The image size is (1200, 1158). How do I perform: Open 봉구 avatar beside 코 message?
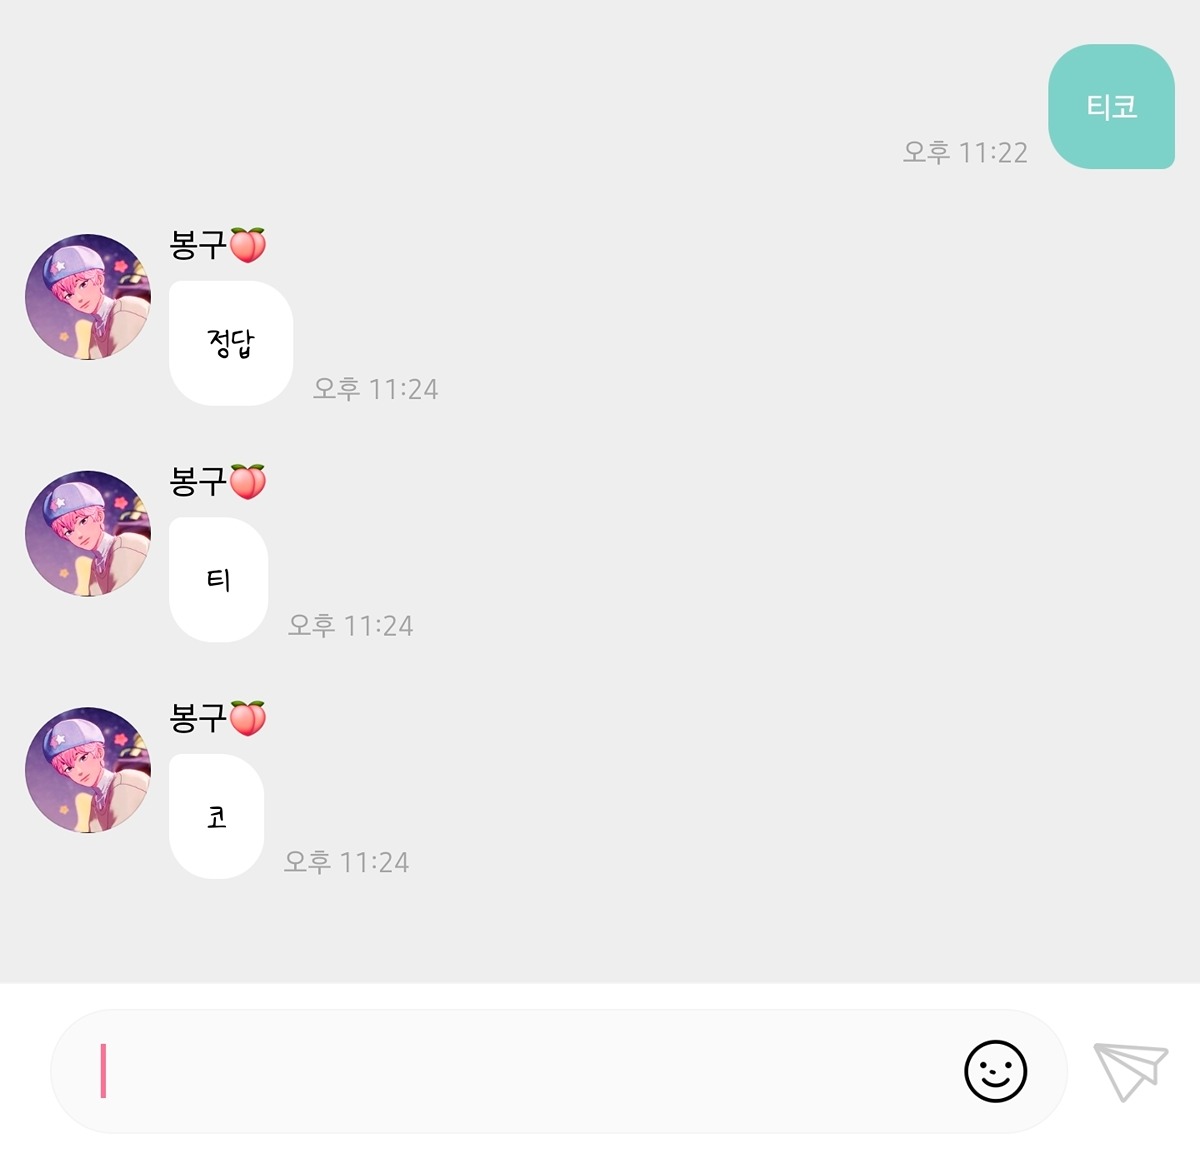click(x=88, y=770)
